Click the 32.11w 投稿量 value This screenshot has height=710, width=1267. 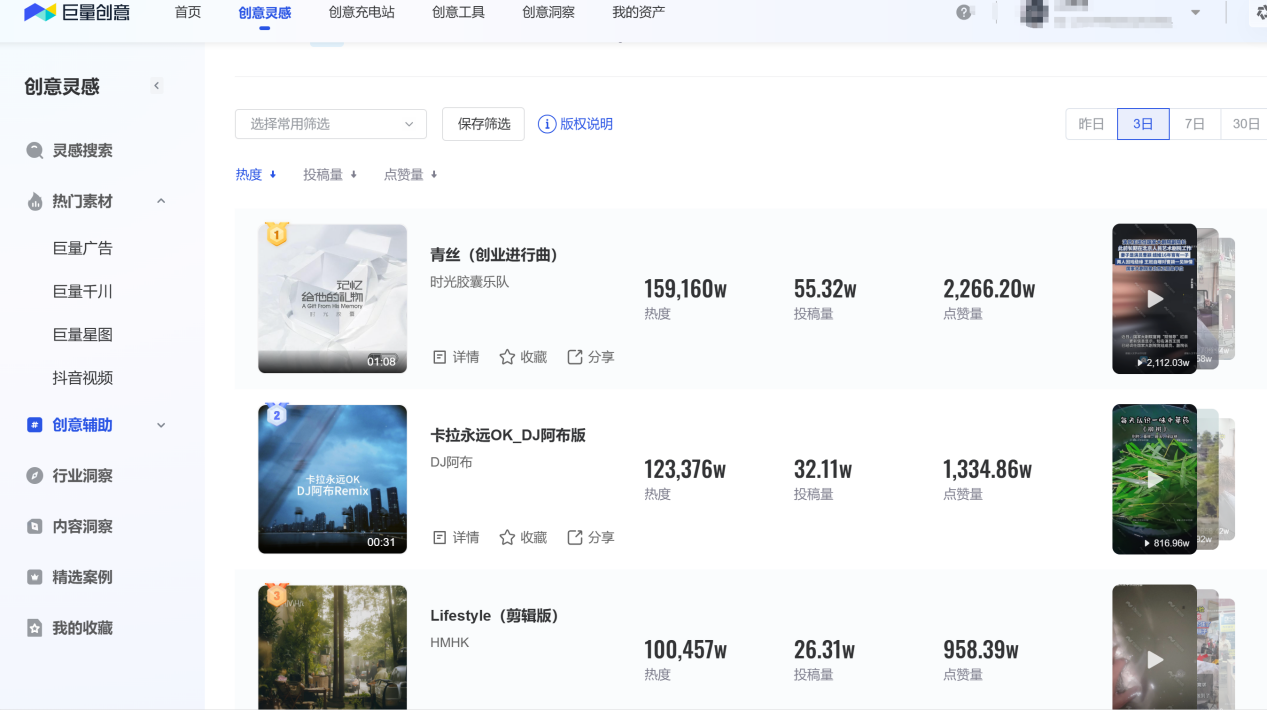pyautogui.click(x=823, y=469)
